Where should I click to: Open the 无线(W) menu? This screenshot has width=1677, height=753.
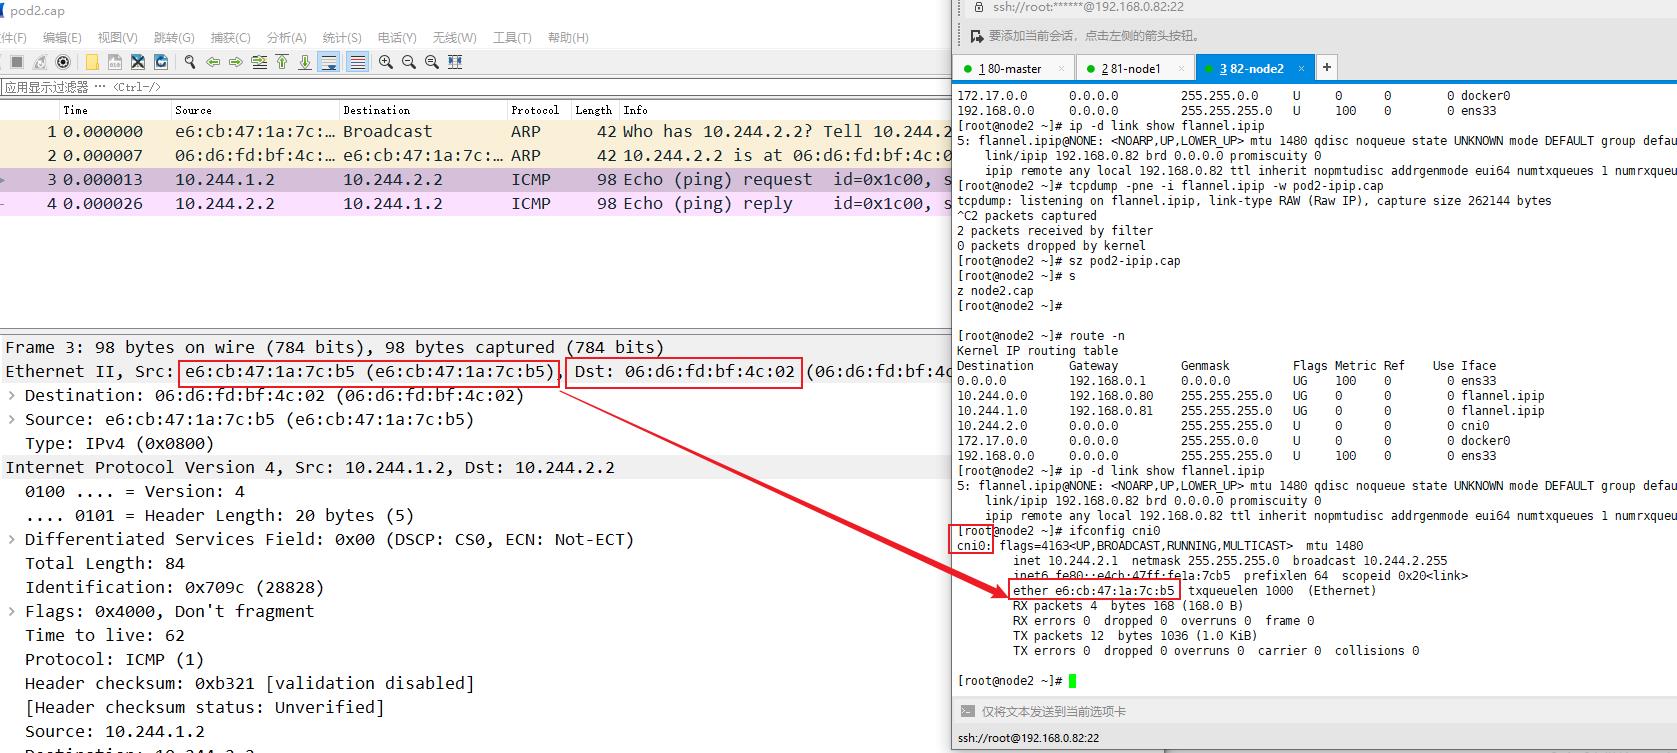point(455,38)
